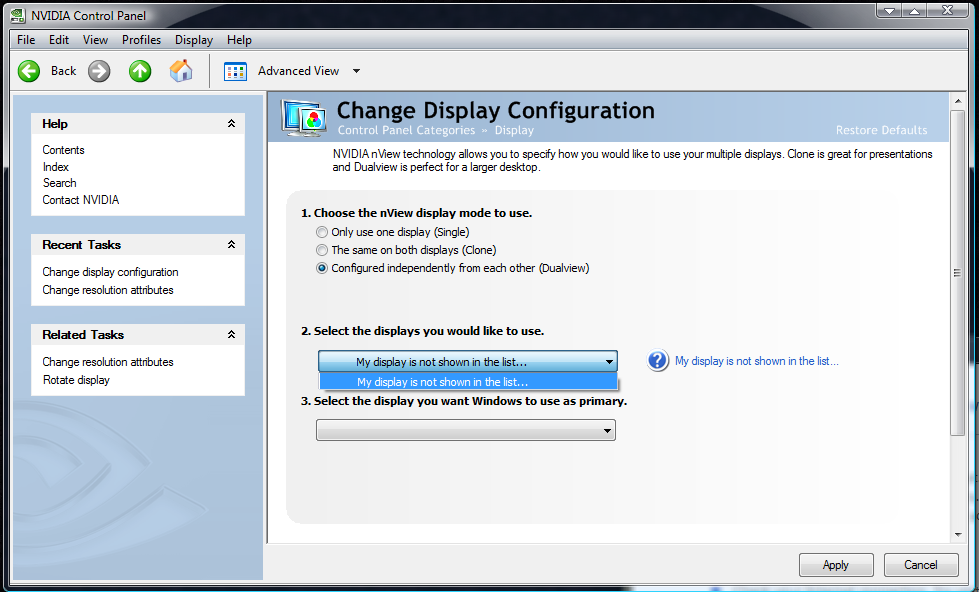Click the Rotate display link
This screenshot has height=592, width=979.
(x=76, y=380)
